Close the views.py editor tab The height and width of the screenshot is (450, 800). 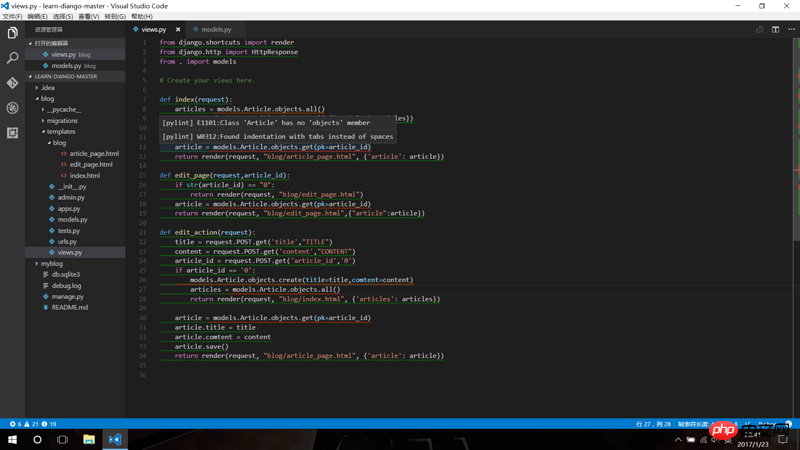[178, 30]
